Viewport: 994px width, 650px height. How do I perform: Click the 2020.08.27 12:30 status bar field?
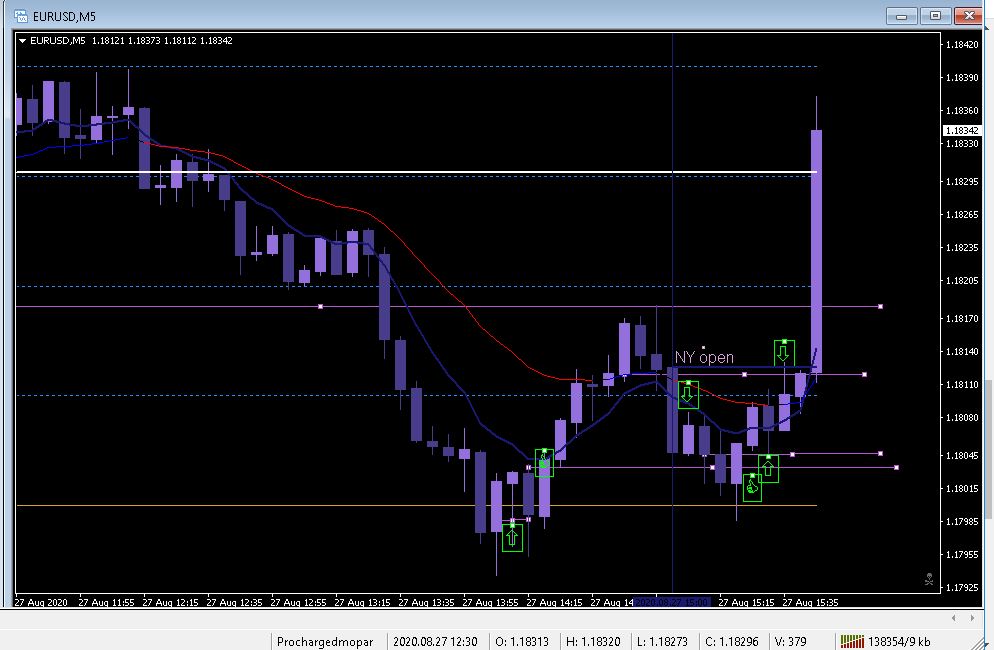click(435, 642)
